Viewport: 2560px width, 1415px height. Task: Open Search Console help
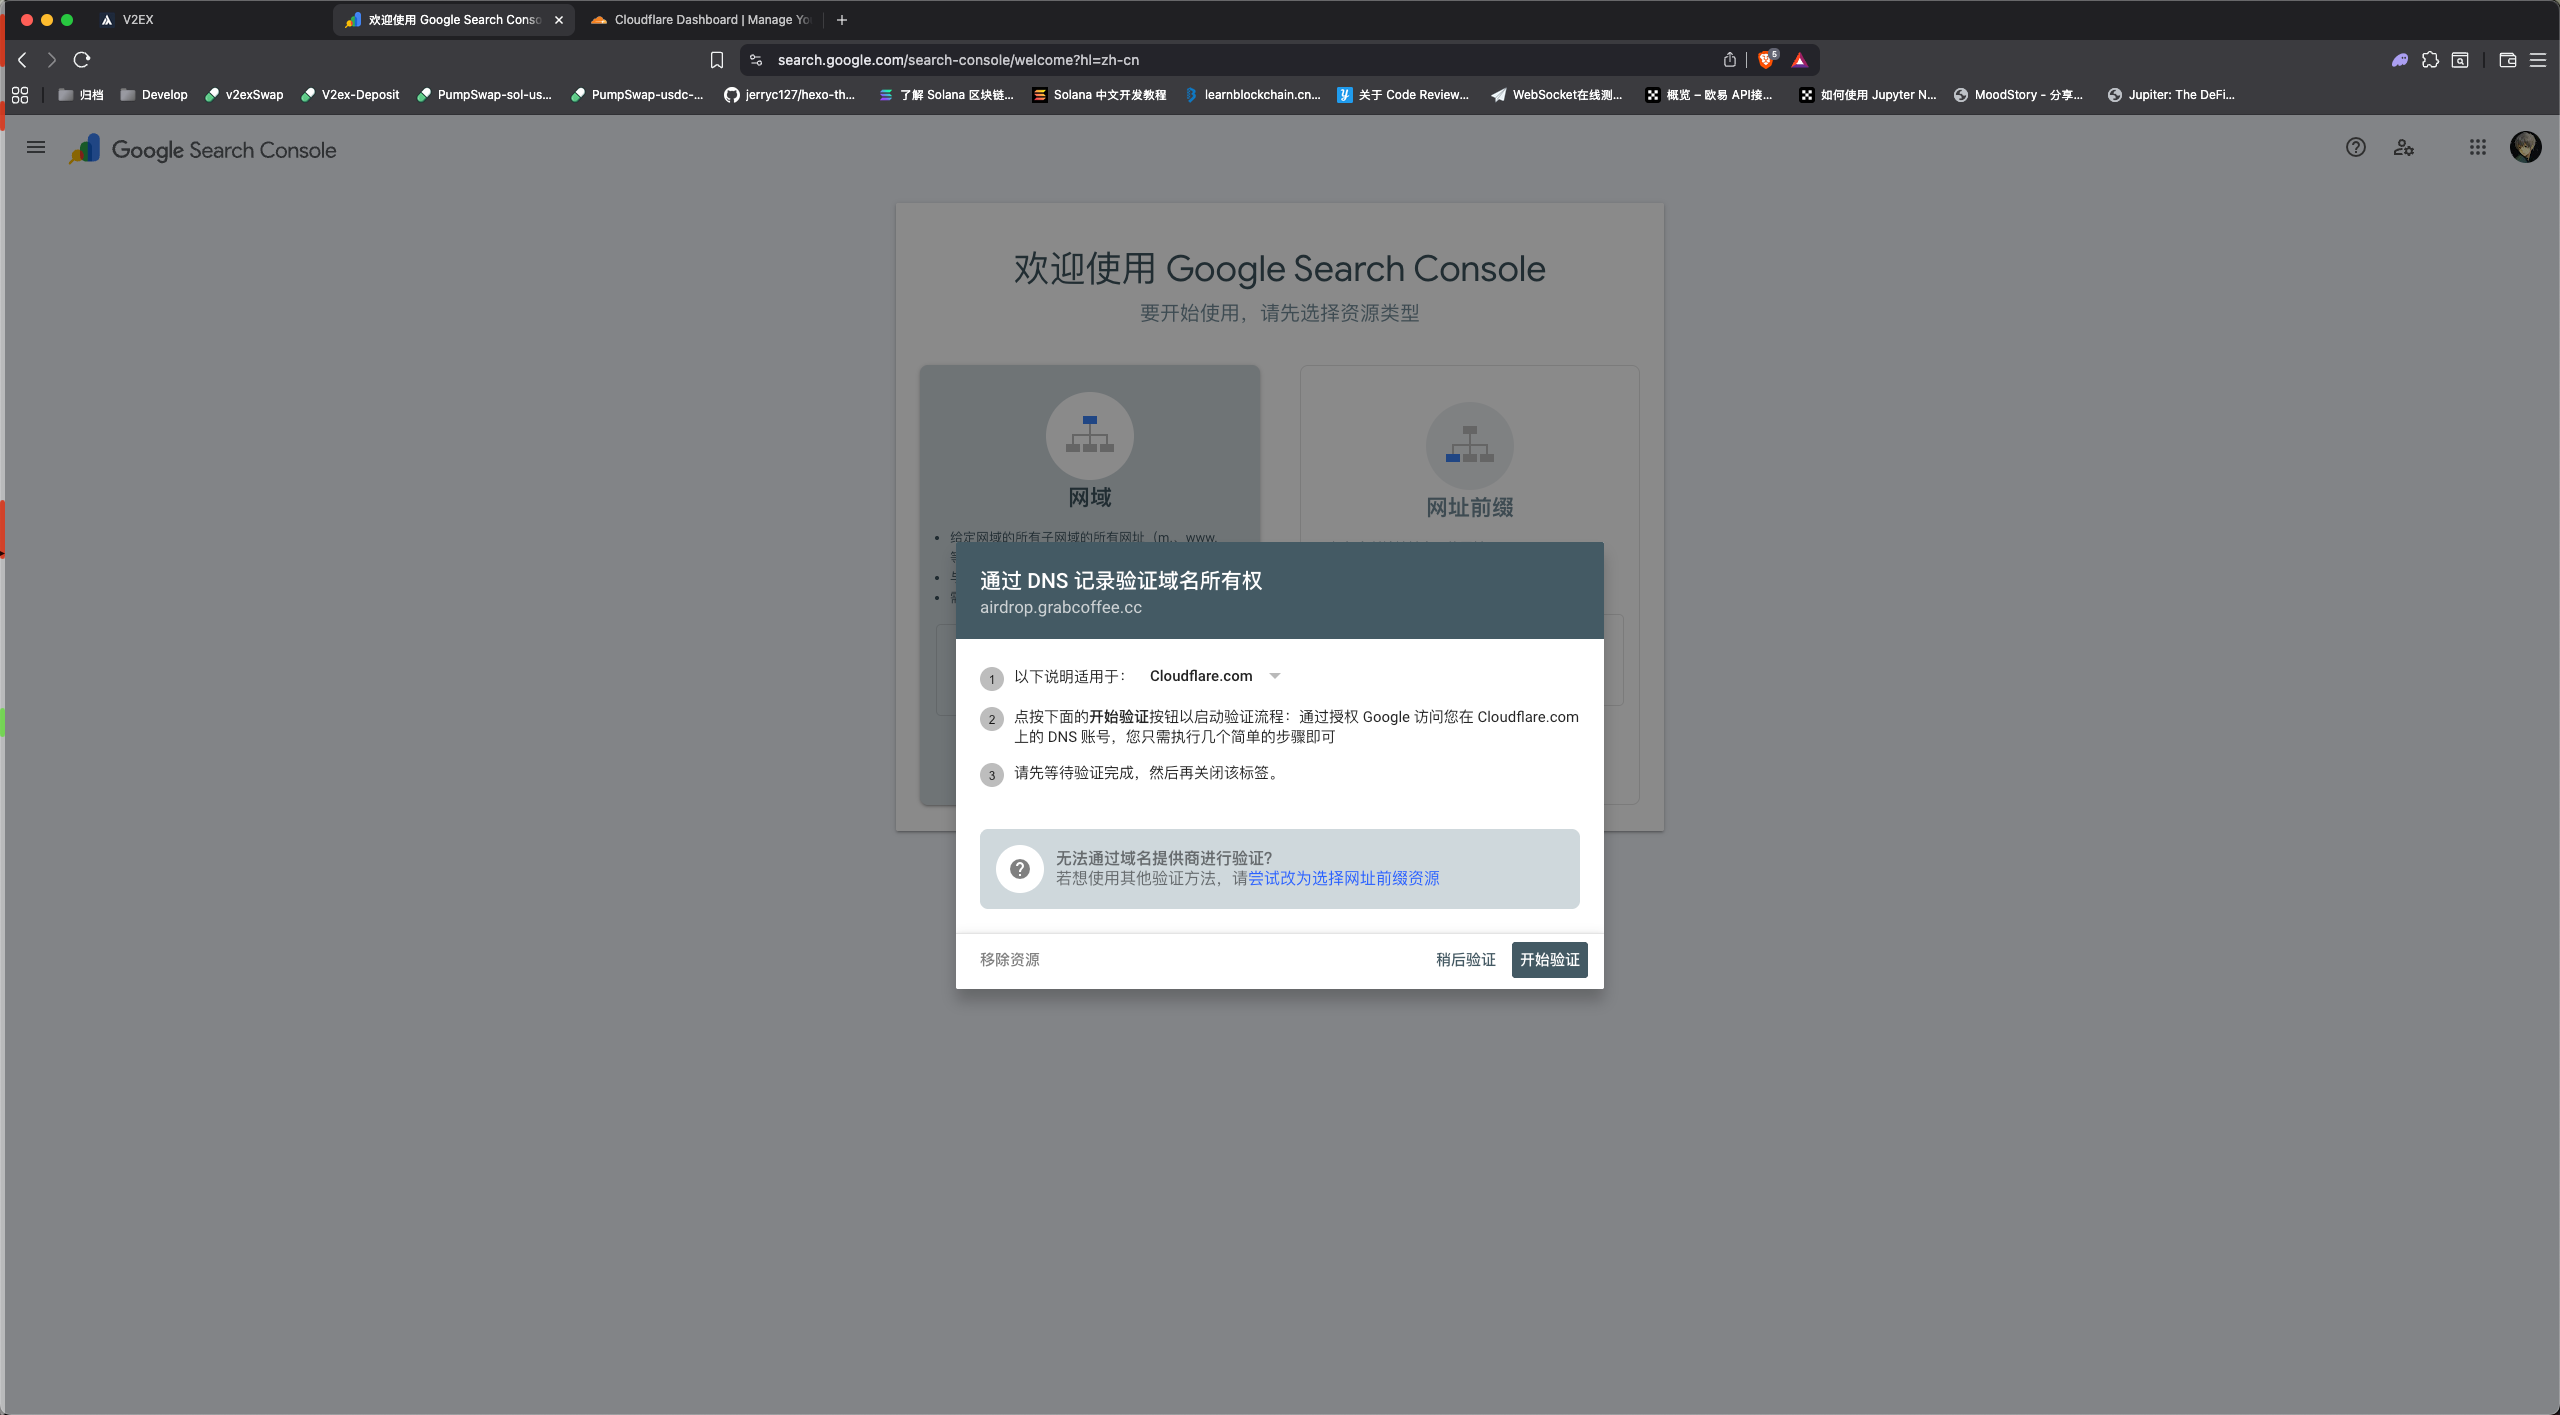[x=2356, y=147]
